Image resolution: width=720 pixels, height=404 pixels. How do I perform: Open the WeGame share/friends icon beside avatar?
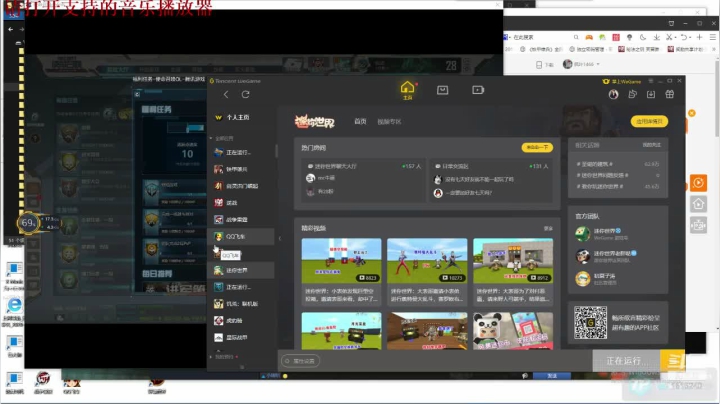pyautogui.click(x=632, y=94)
